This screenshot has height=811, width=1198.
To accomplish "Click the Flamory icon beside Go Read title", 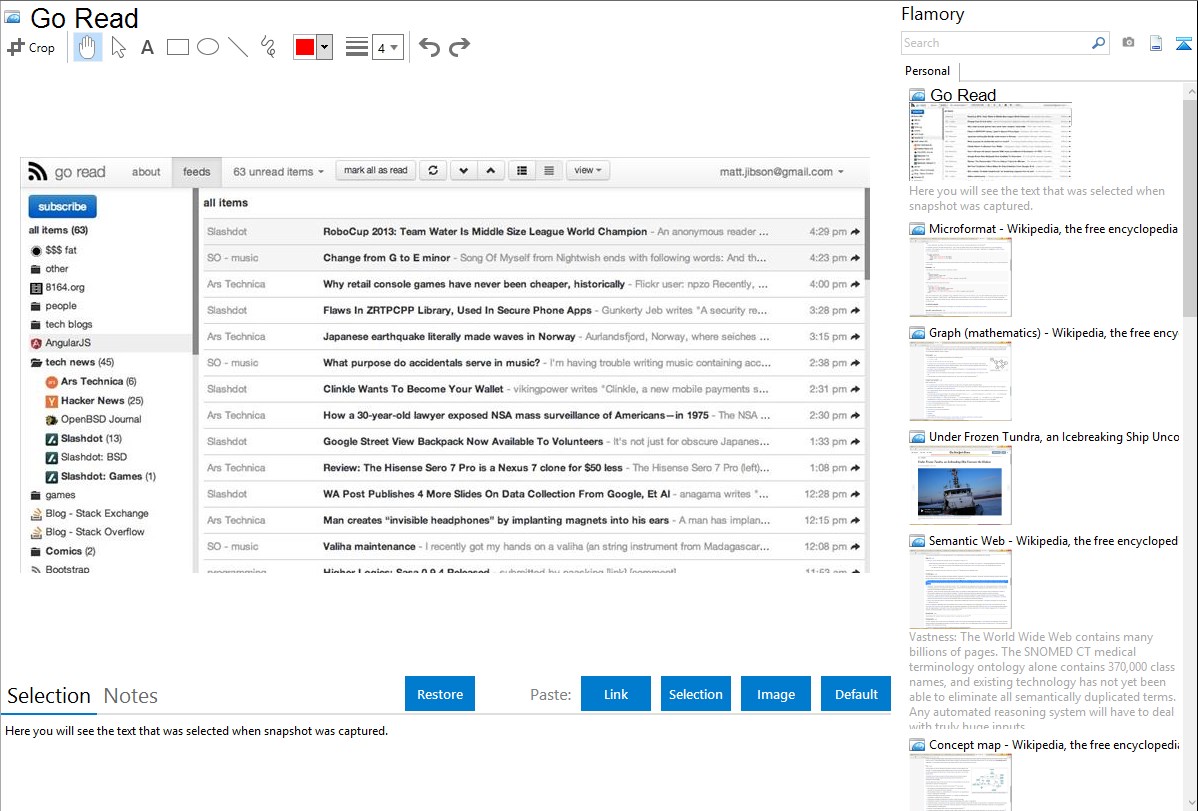I will coord(12,17).
